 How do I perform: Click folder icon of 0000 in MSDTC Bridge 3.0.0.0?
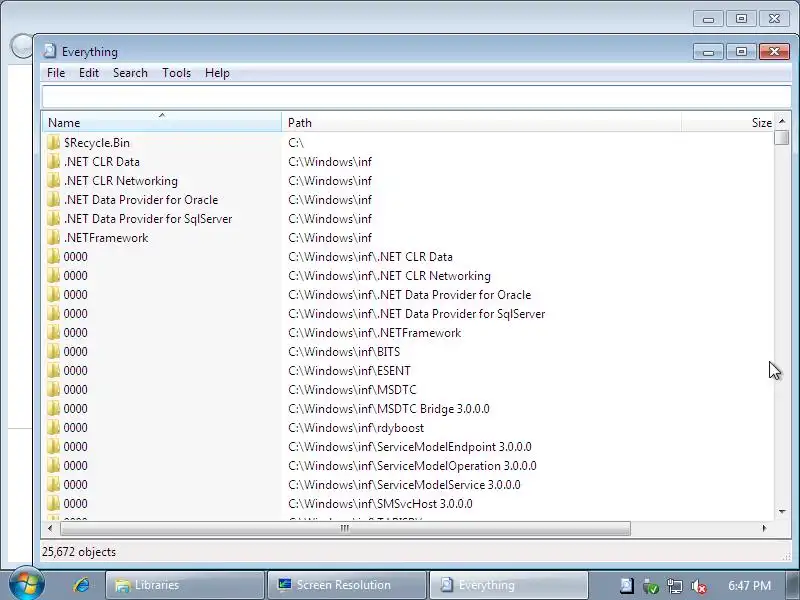coord(54,409)
